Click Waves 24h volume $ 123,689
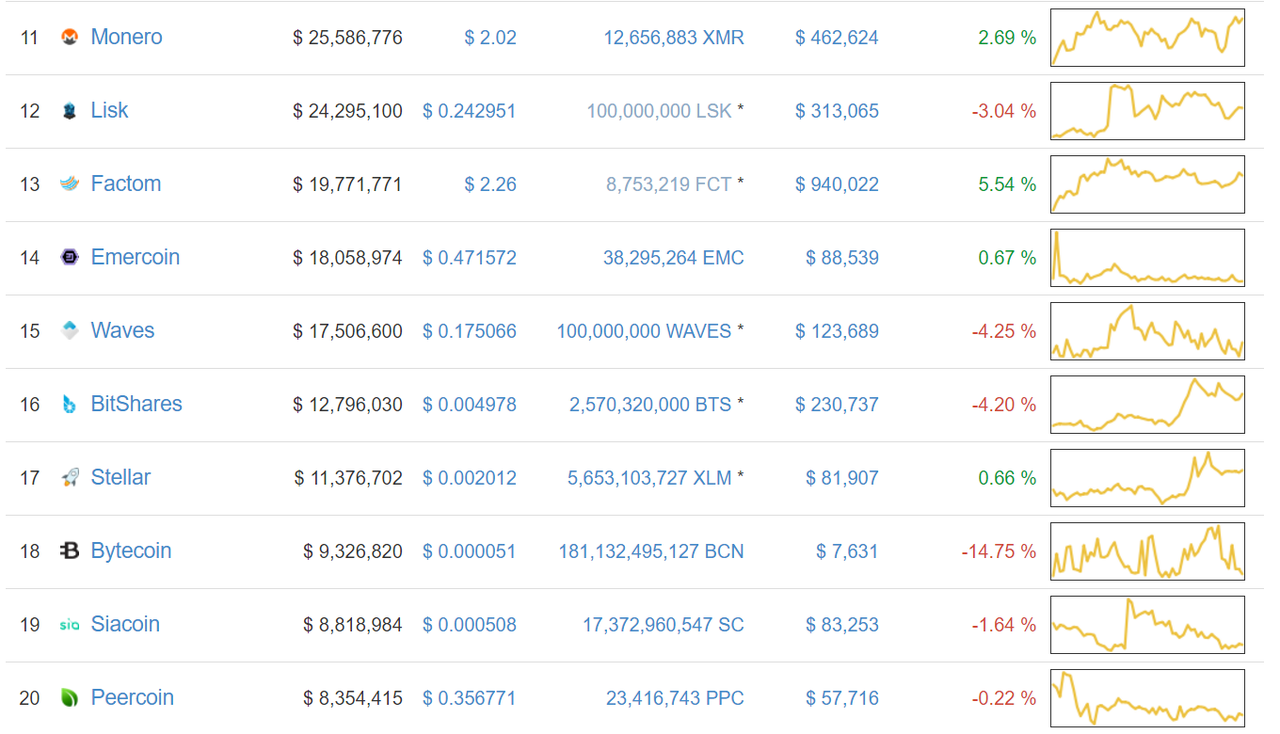 (837, 331)
